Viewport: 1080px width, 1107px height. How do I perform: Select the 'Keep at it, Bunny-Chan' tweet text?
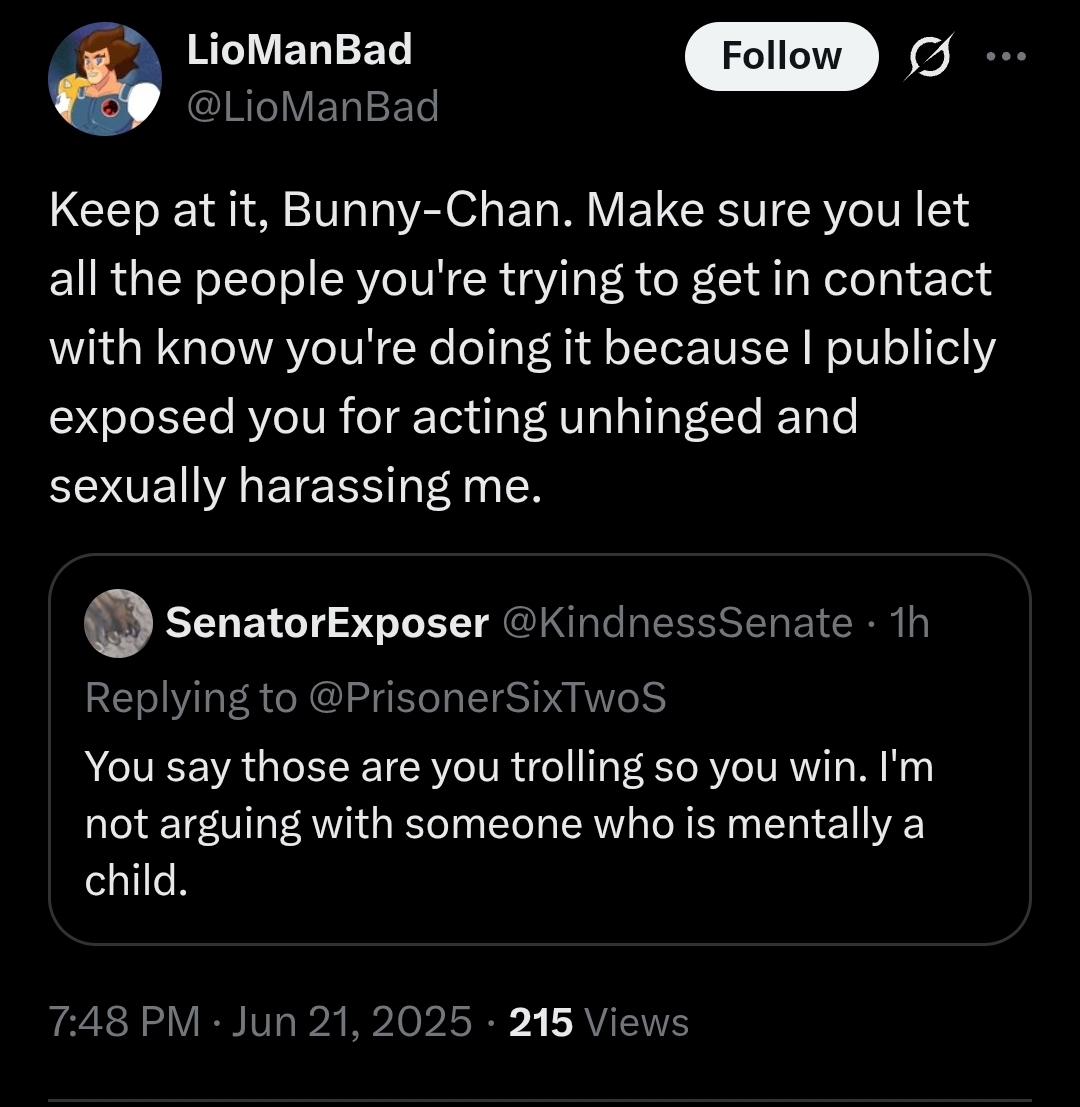pos(522,347)
